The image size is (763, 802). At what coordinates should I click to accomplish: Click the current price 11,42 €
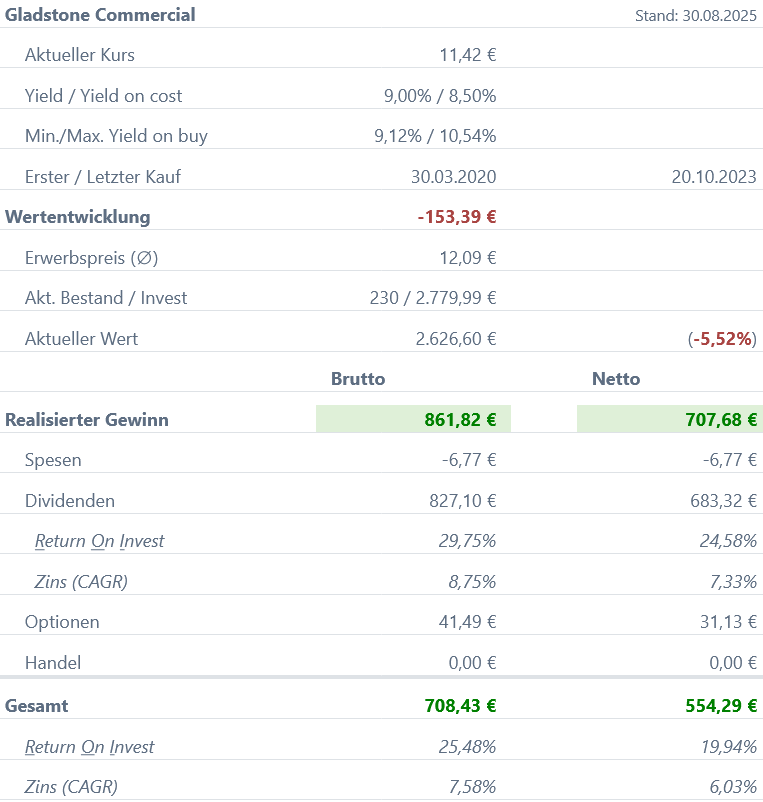coord(468,55)
